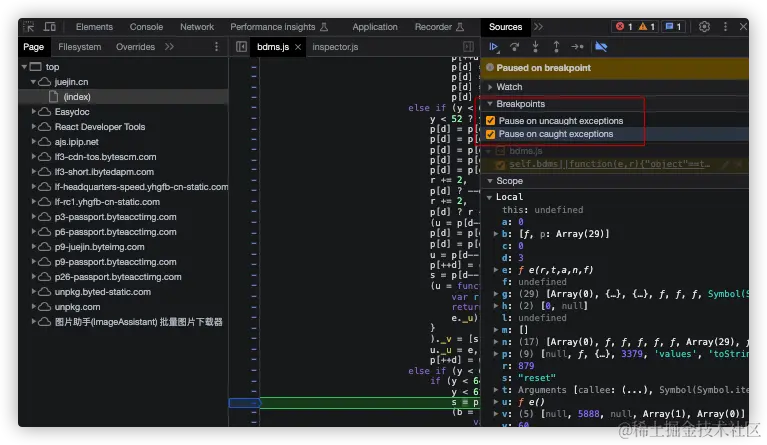This screenshot has width=767, height=445.
Task: Click the Step button in debugger toolbar
Action: pos(577,47)
